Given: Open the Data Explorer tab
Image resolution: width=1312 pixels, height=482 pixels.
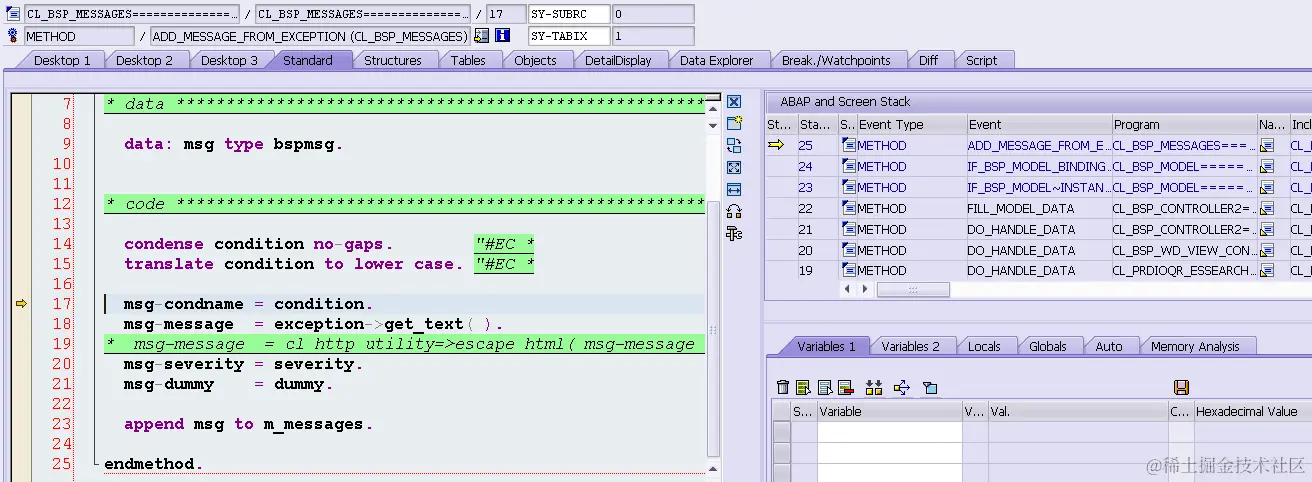Looking at the screenshot, I should (x=716, y=60).
